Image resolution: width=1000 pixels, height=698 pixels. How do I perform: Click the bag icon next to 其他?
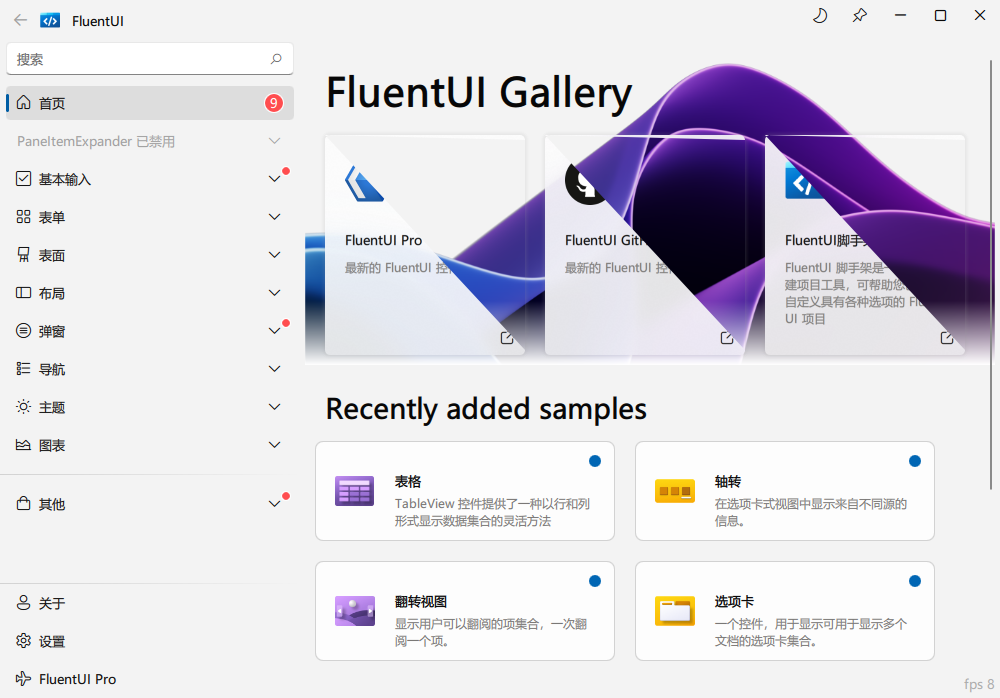(x=24, y=504)
